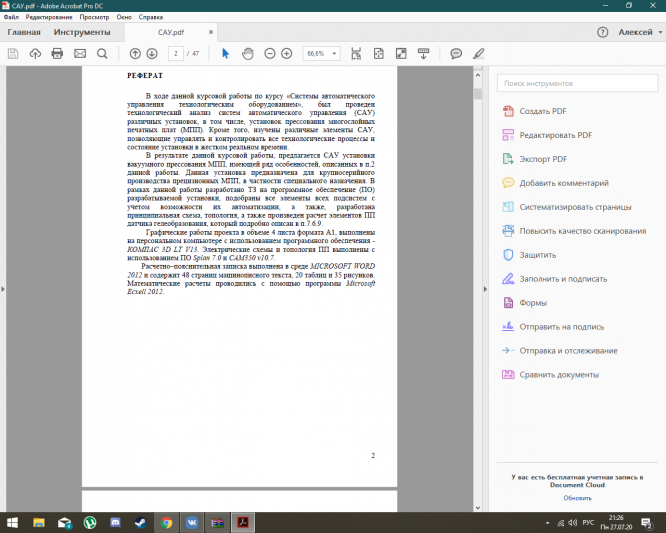This screenshot has height=533, width=666.
Task: Close the САУ.pdf document tab
Action: tap(210, 32)
